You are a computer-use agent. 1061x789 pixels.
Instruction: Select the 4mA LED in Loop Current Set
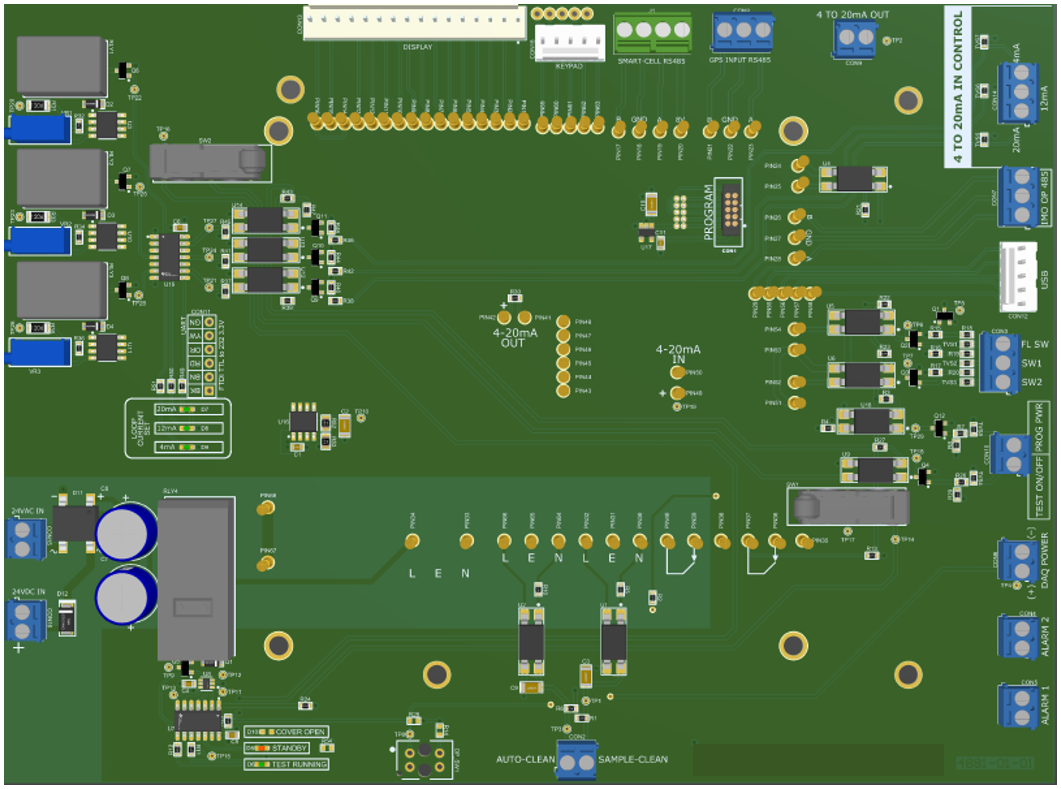(x=187, y=447)
